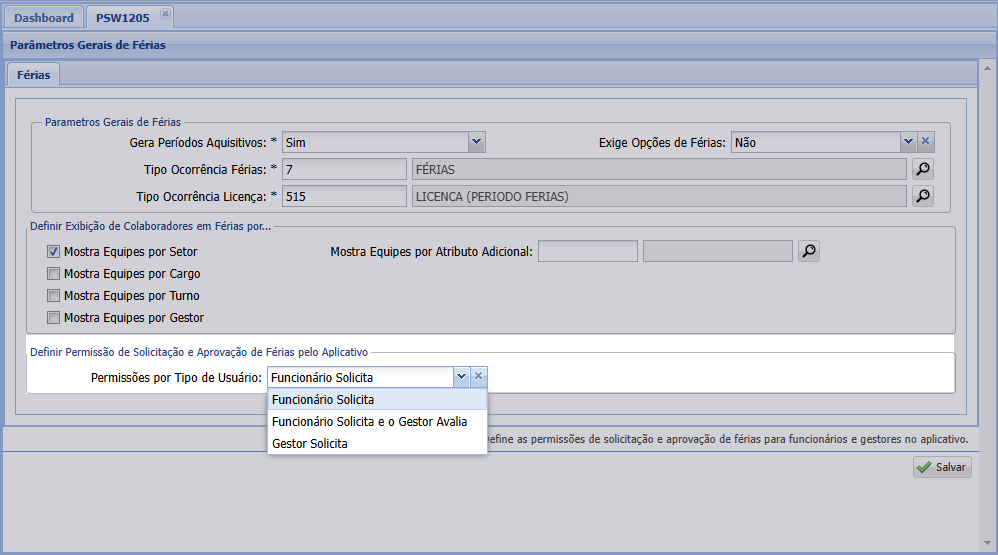Enable Mostra Equipes por Cargo
Screen dimensions: 998x555
53,274
